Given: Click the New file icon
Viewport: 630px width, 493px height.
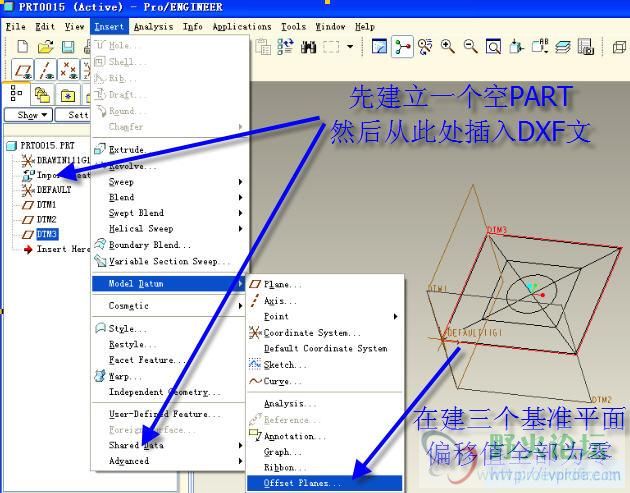Looking at the screenshot, I should click(23, 47).
